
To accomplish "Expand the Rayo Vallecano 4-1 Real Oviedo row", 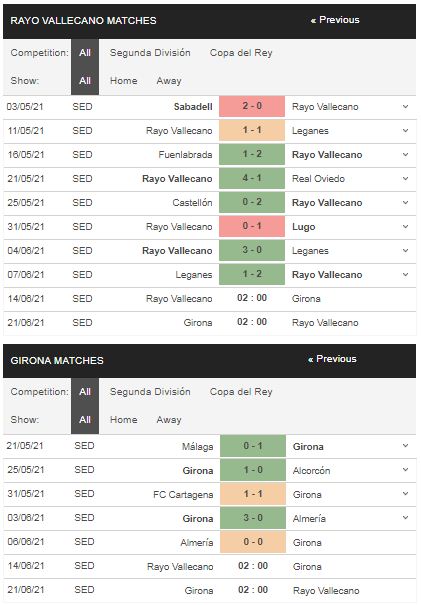I will (x=405, y=178).
